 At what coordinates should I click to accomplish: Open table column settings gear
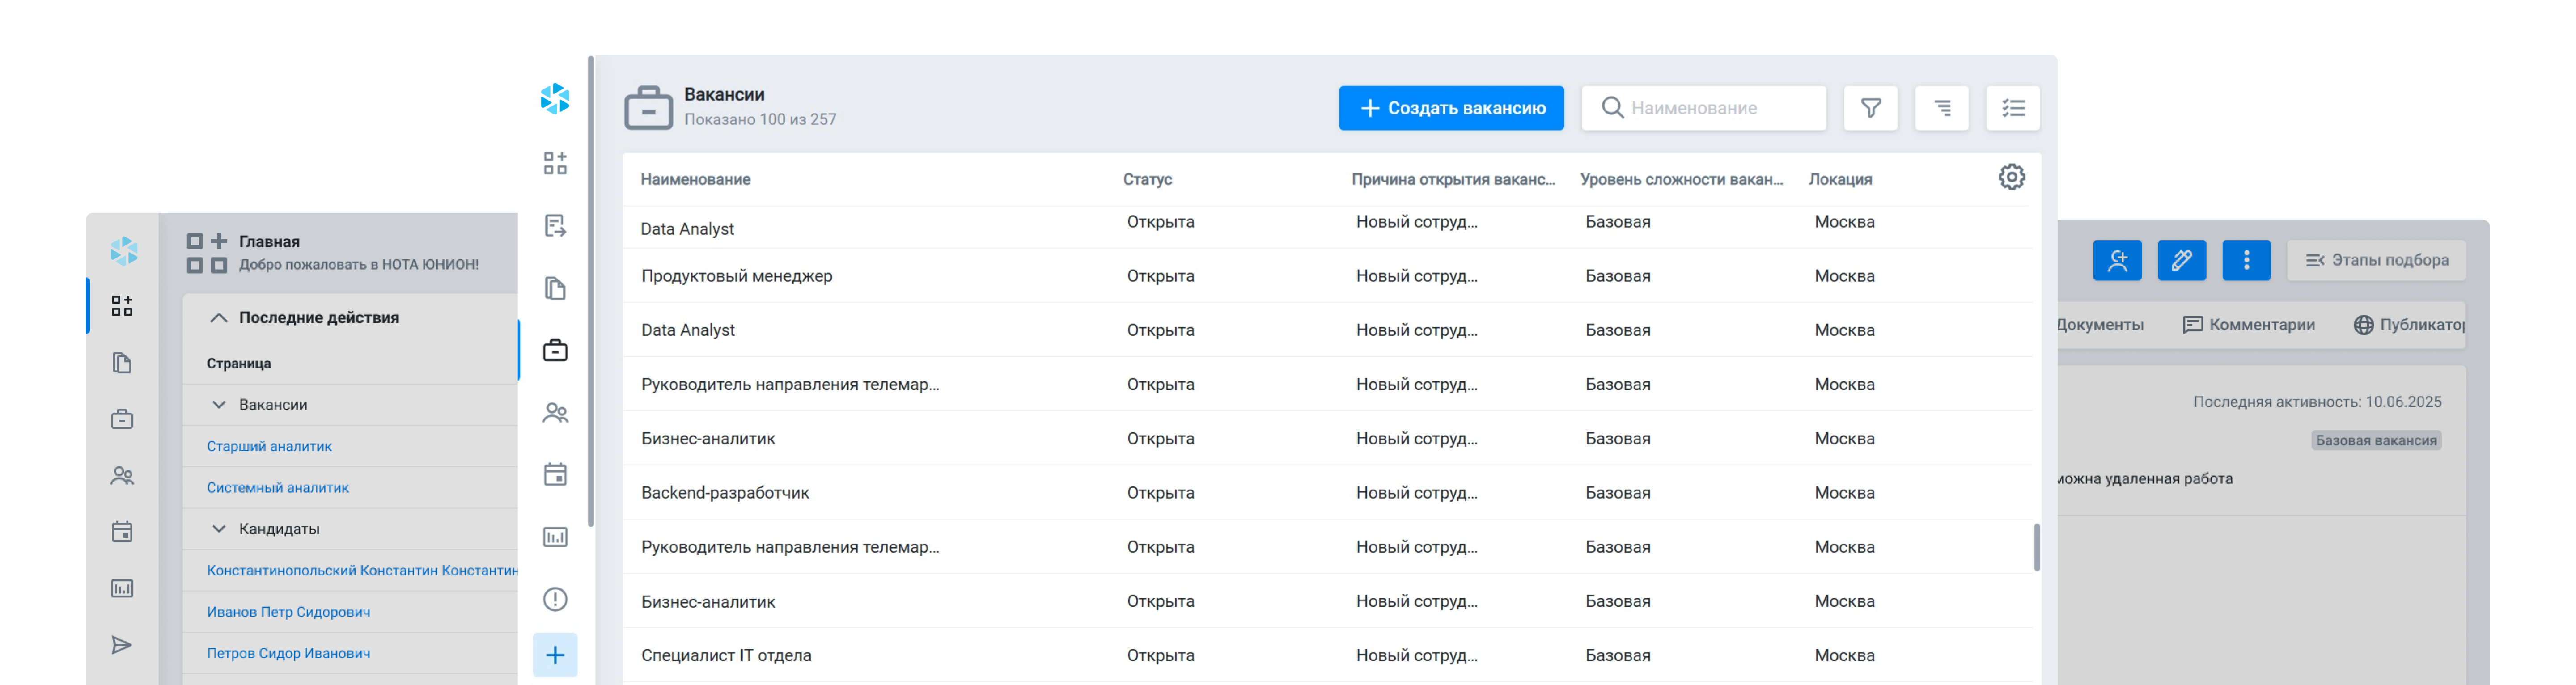tap(2011, 177)
